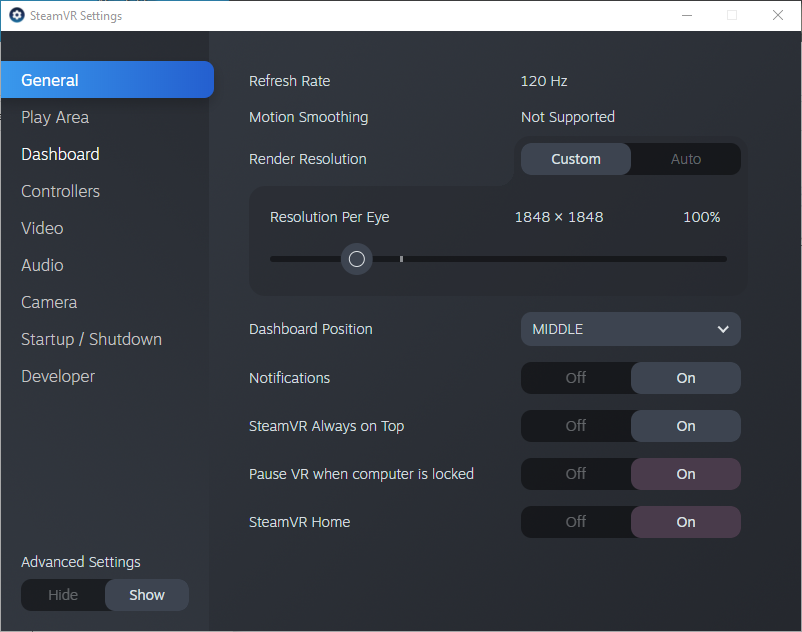Click the SteamVR logo icon in title bar
Viewport: 802px width, 632px height.
[x=16, y=15]
